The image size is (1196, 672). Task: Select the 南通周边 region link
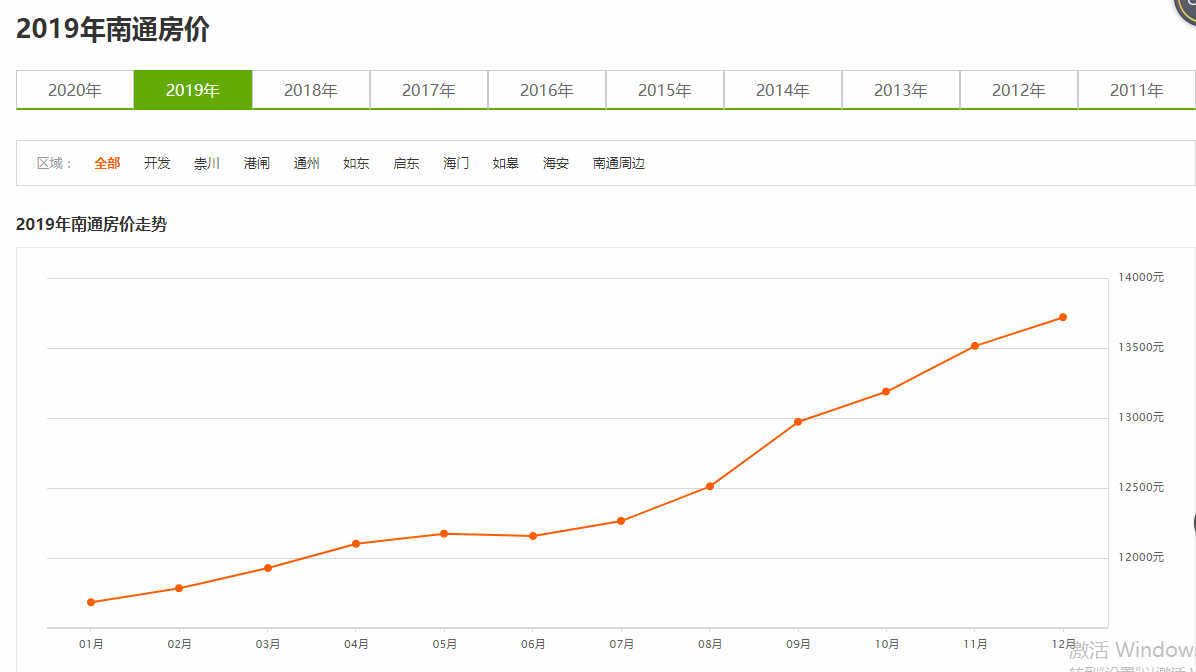coord(618,163)
